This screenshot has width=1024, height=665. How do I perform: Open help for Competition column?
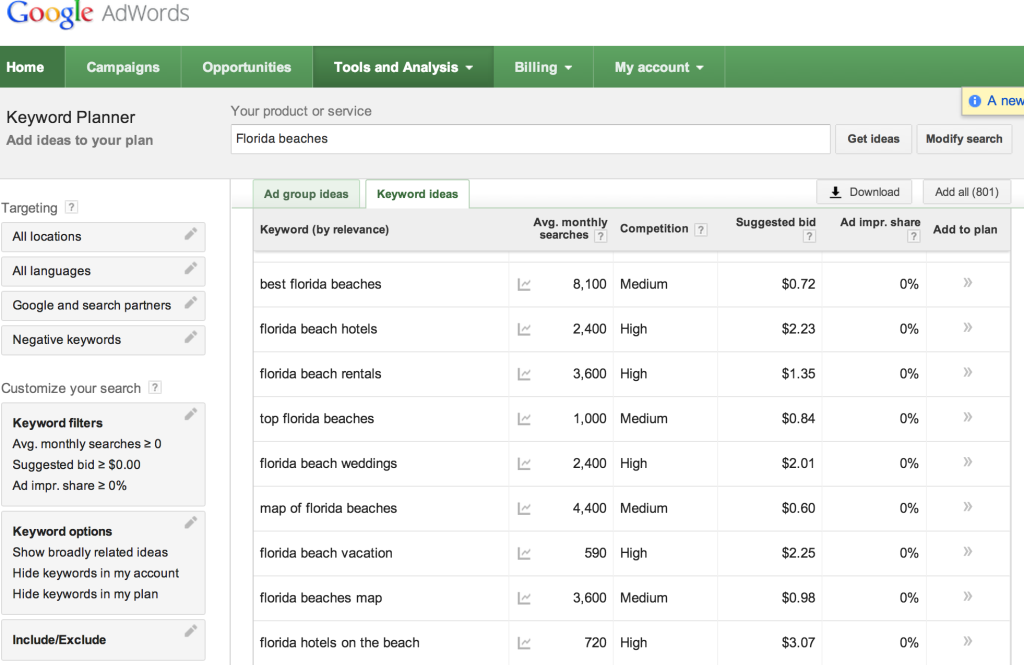point(701,229)
